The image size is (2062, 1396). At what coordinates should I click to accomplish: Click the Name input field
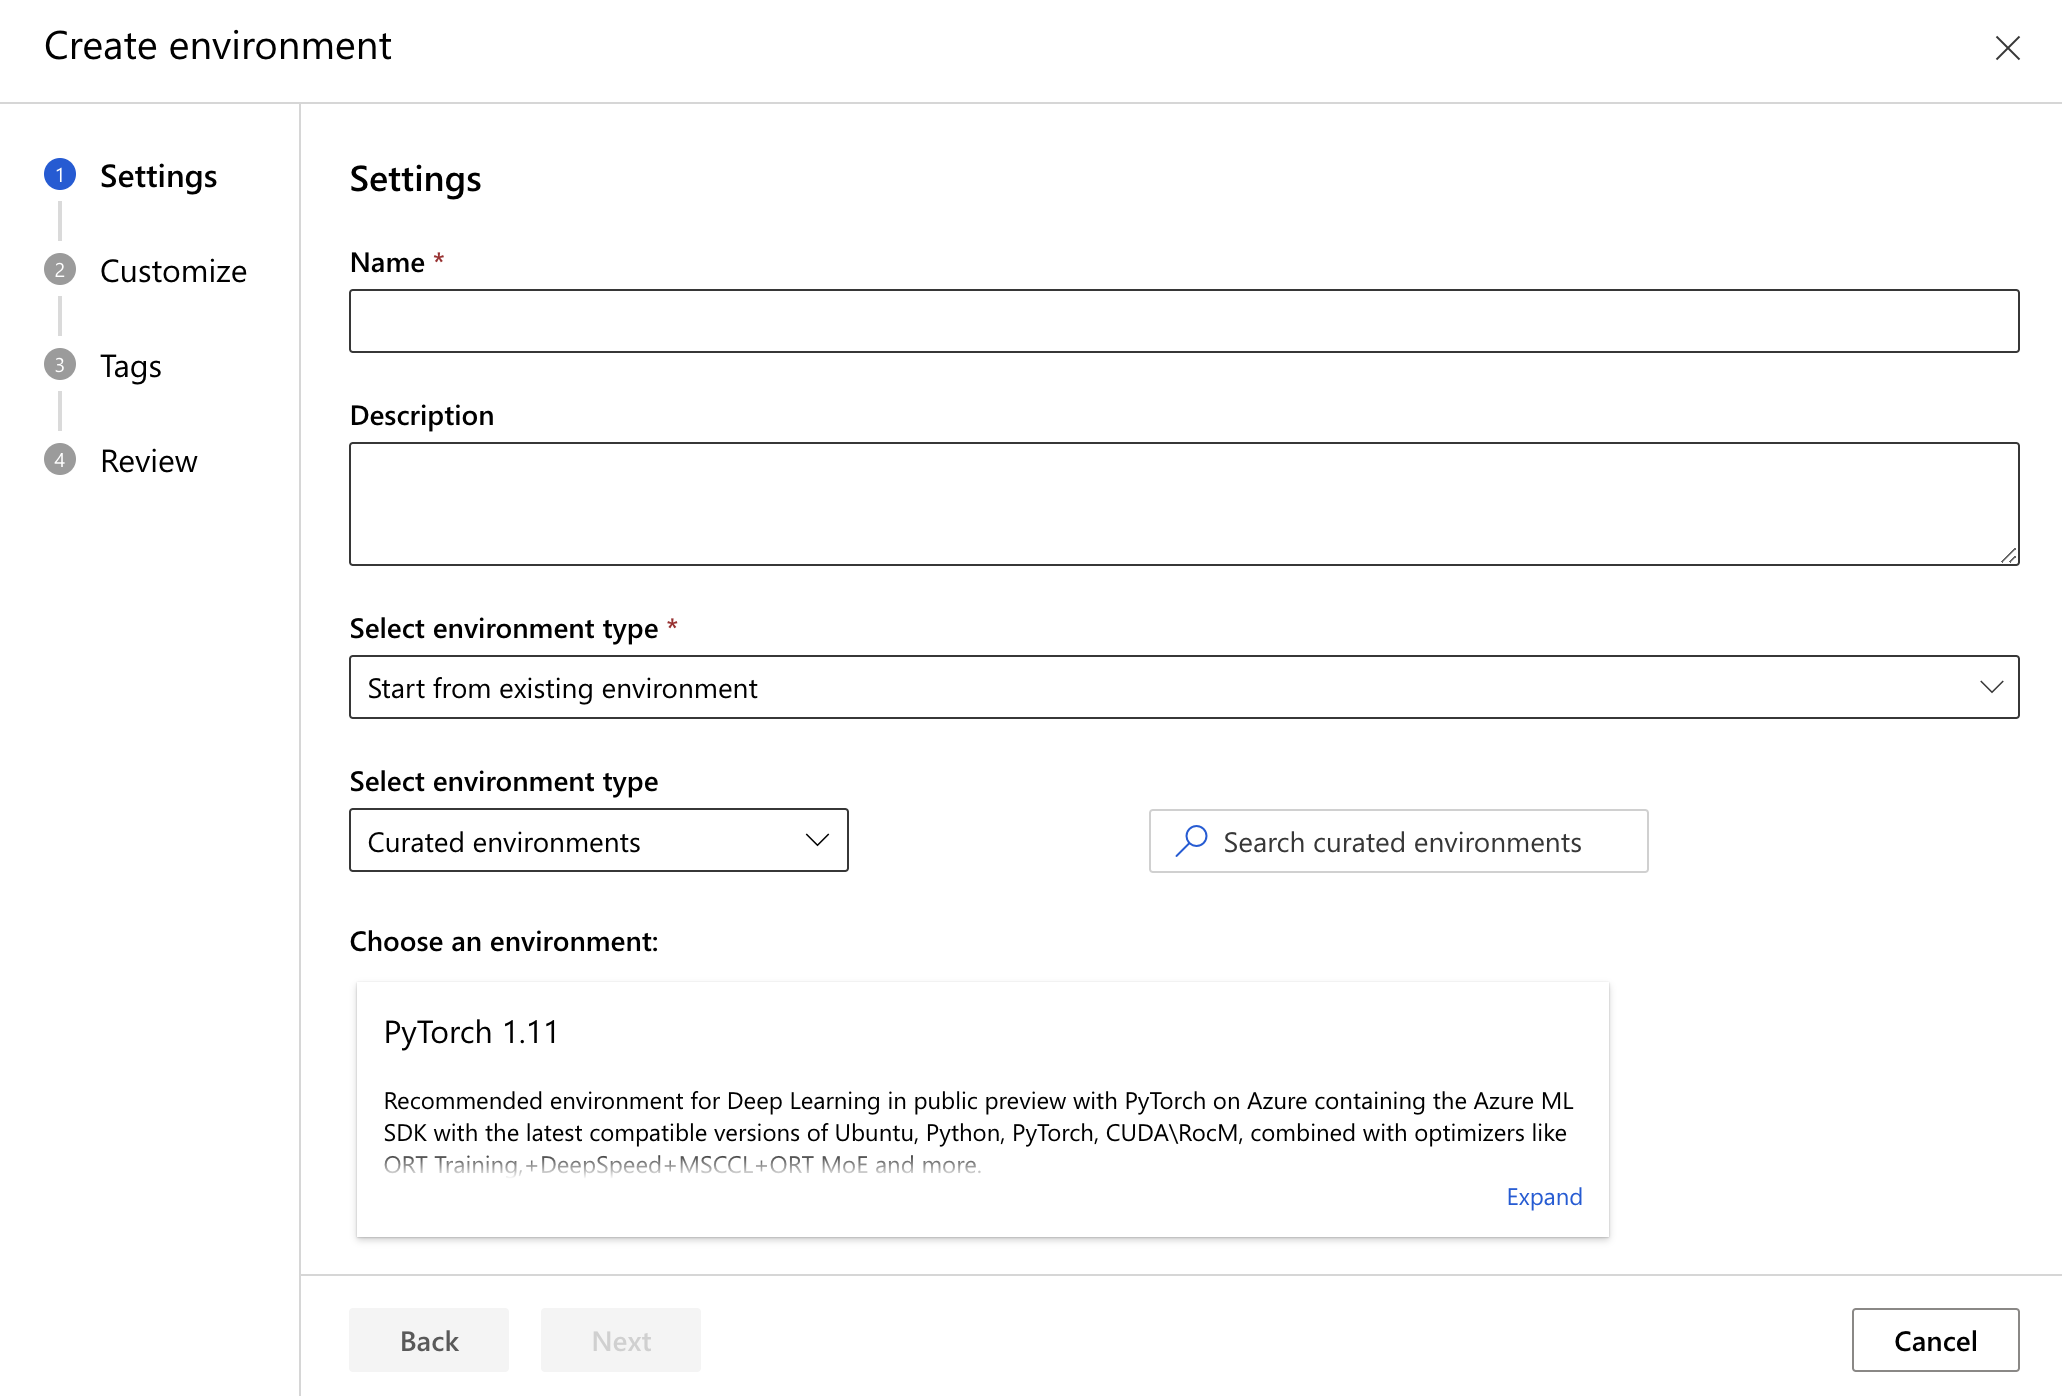point(1184,321)
